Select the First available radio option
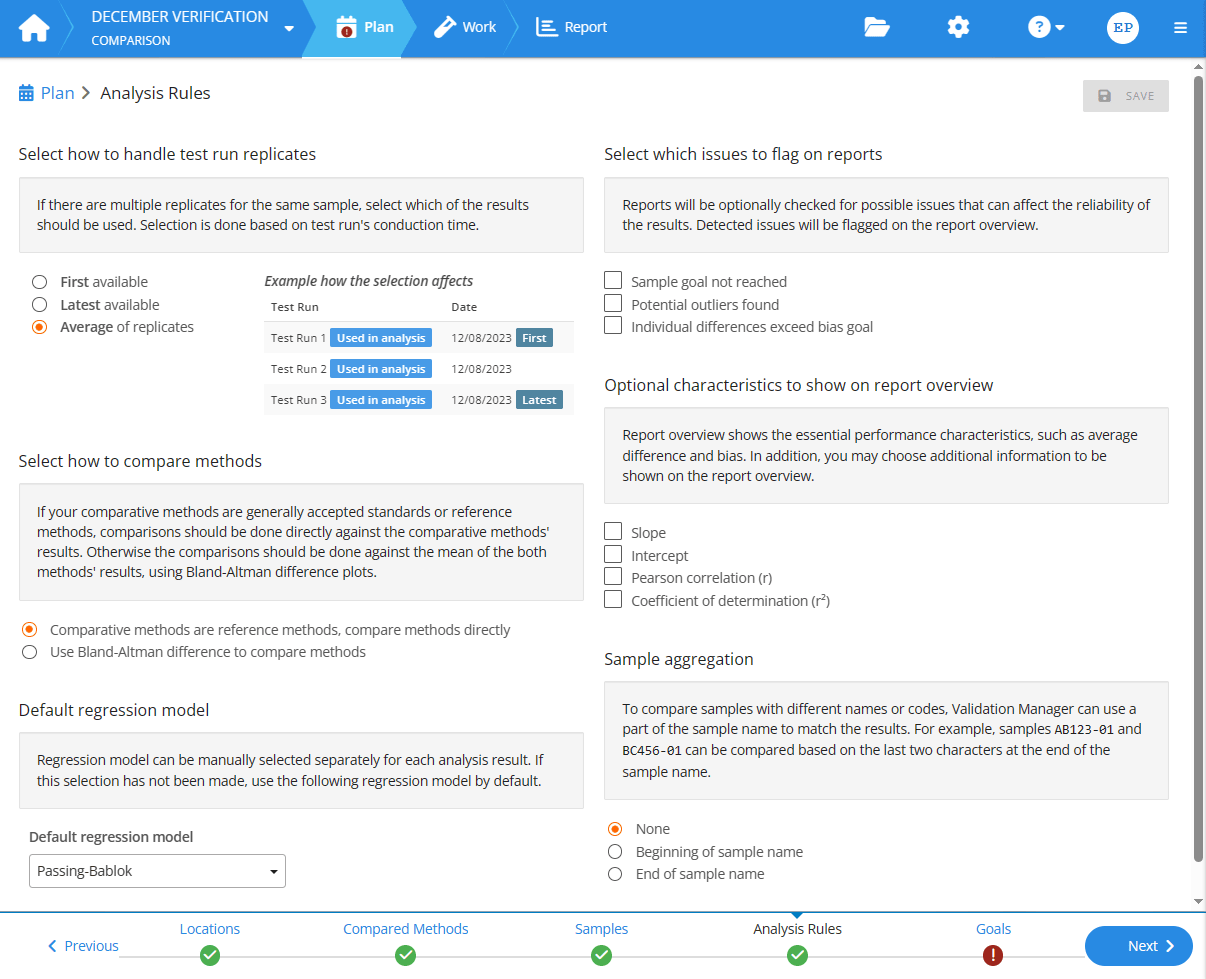 40,283
